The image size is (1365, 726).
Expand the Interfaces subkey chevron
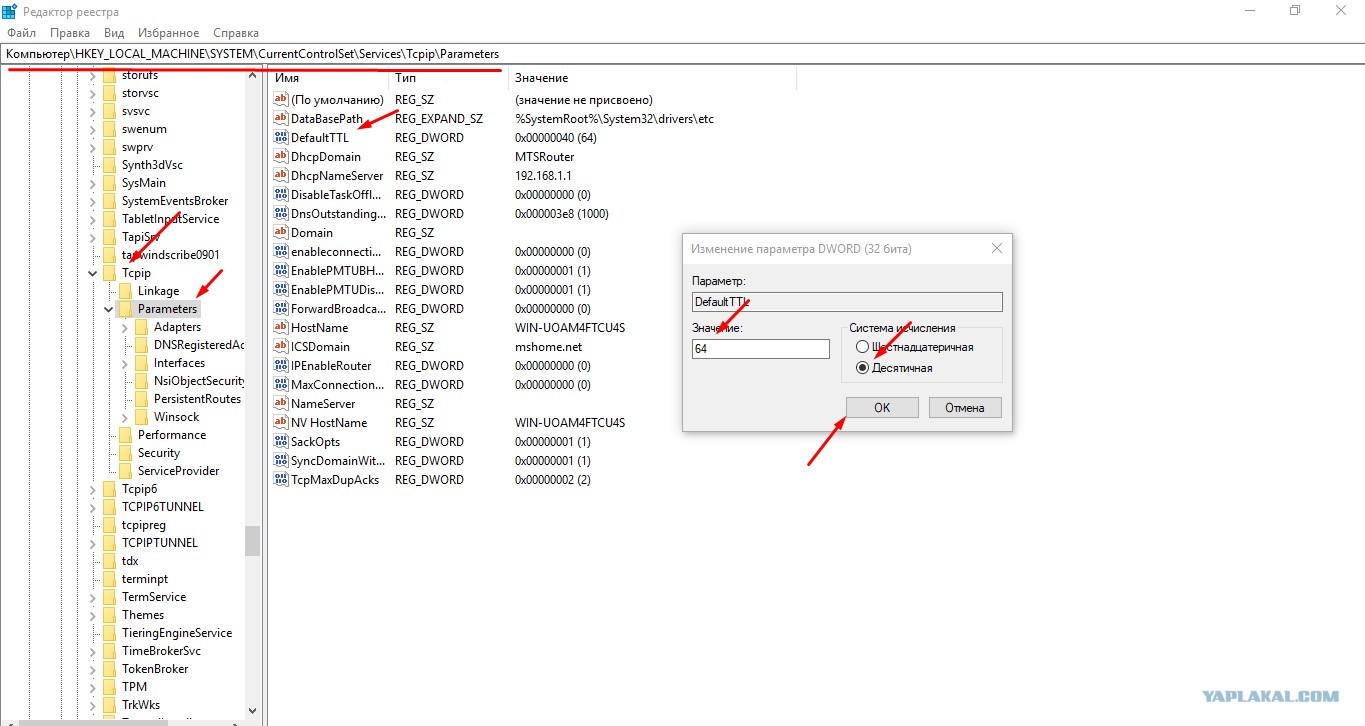point(125,363)
